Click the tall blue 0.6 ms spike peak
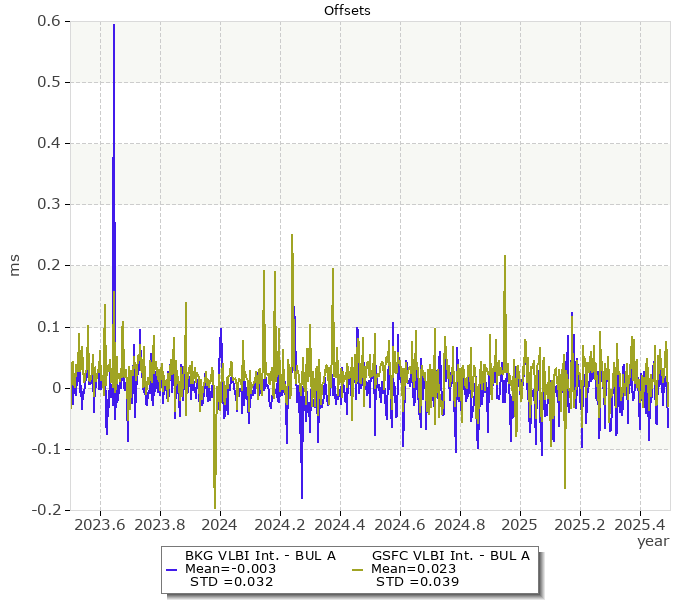700x600 pixels. point(114,25)
